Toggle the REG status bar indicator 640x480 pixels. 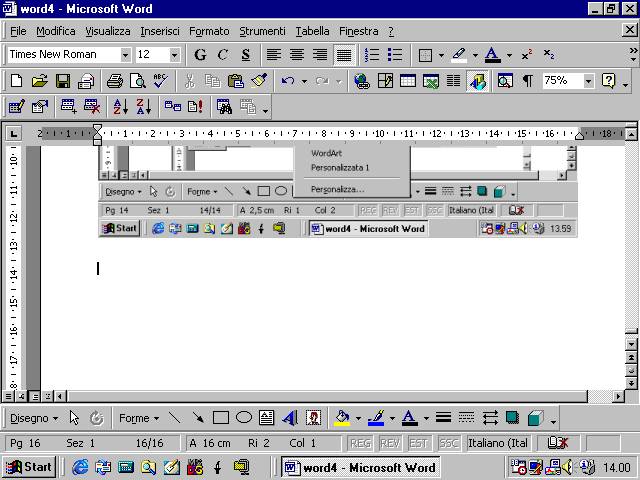[360, 443]
